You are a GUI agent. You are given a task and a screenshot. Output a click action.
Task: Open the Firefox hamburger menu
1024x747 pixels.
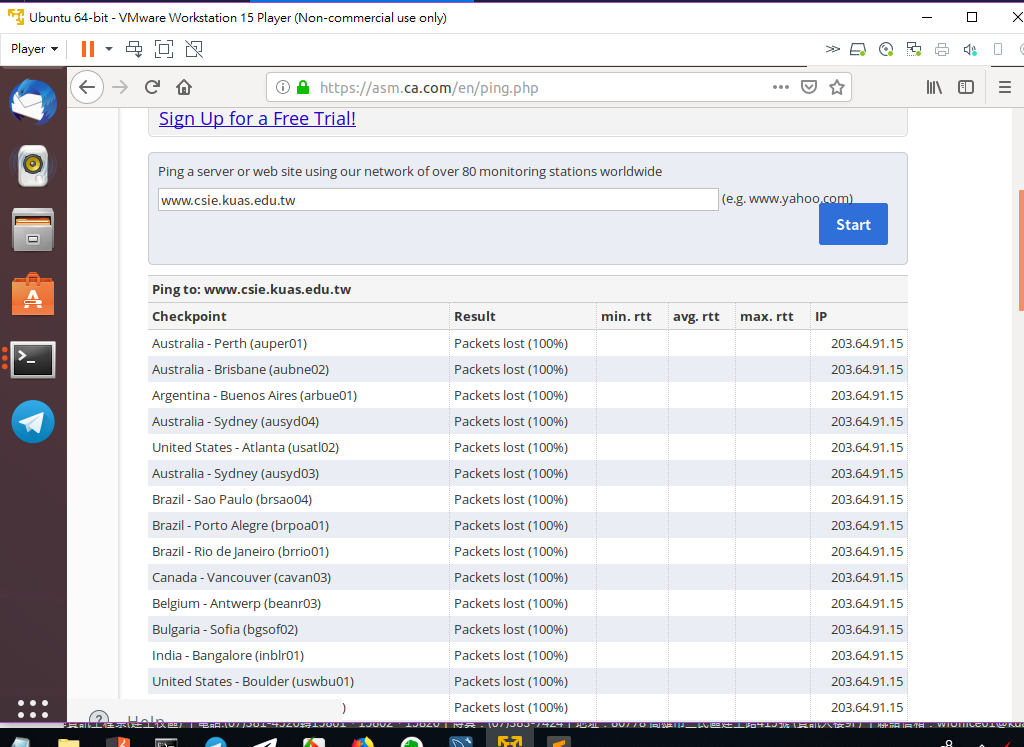pos(1005,87)
